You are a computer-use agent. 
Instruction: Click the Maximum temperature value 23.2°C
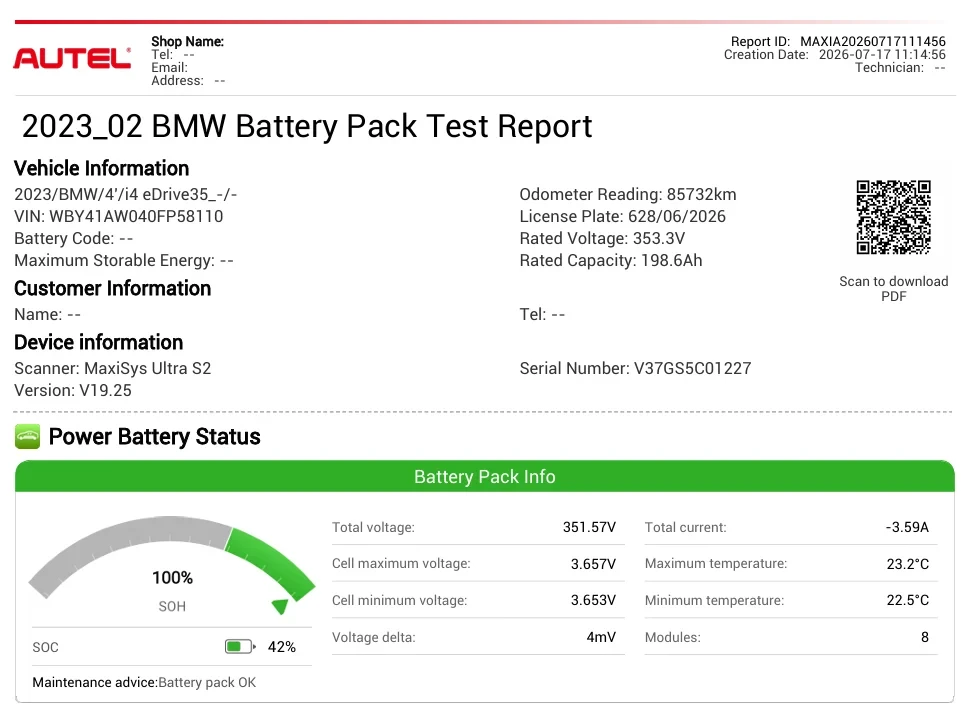click(x=908, y=563)
